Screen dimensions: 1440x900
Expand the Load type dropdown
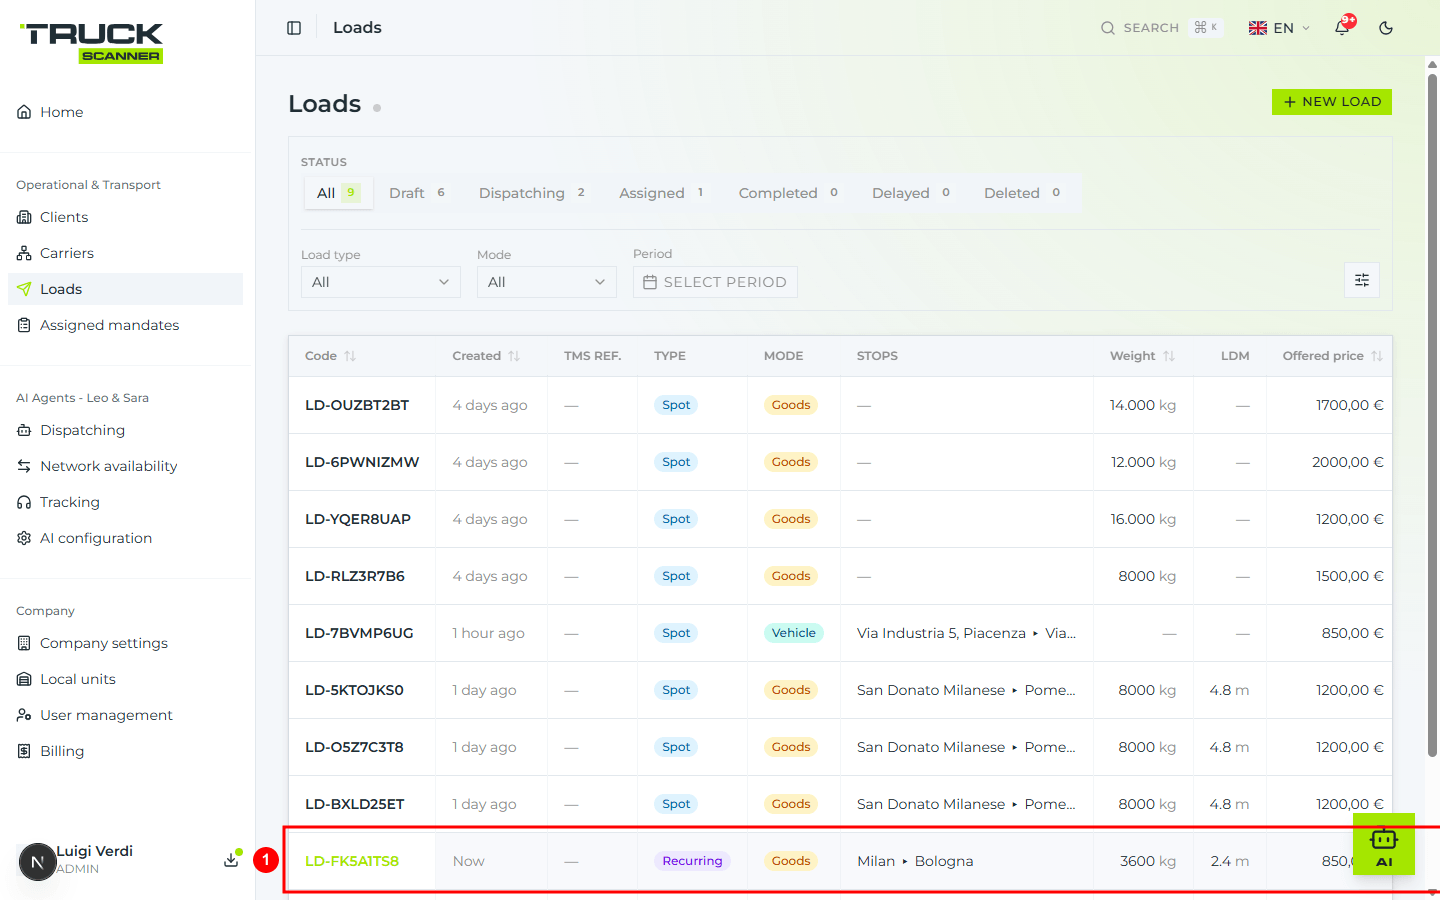coord(381,282)
